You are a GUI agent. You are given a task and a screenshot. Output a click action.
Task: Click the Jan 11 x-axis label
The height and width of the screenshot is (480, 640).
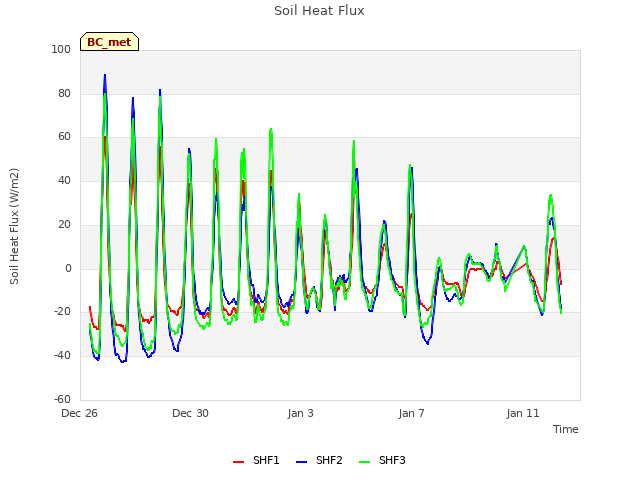(x=523, y=413)
